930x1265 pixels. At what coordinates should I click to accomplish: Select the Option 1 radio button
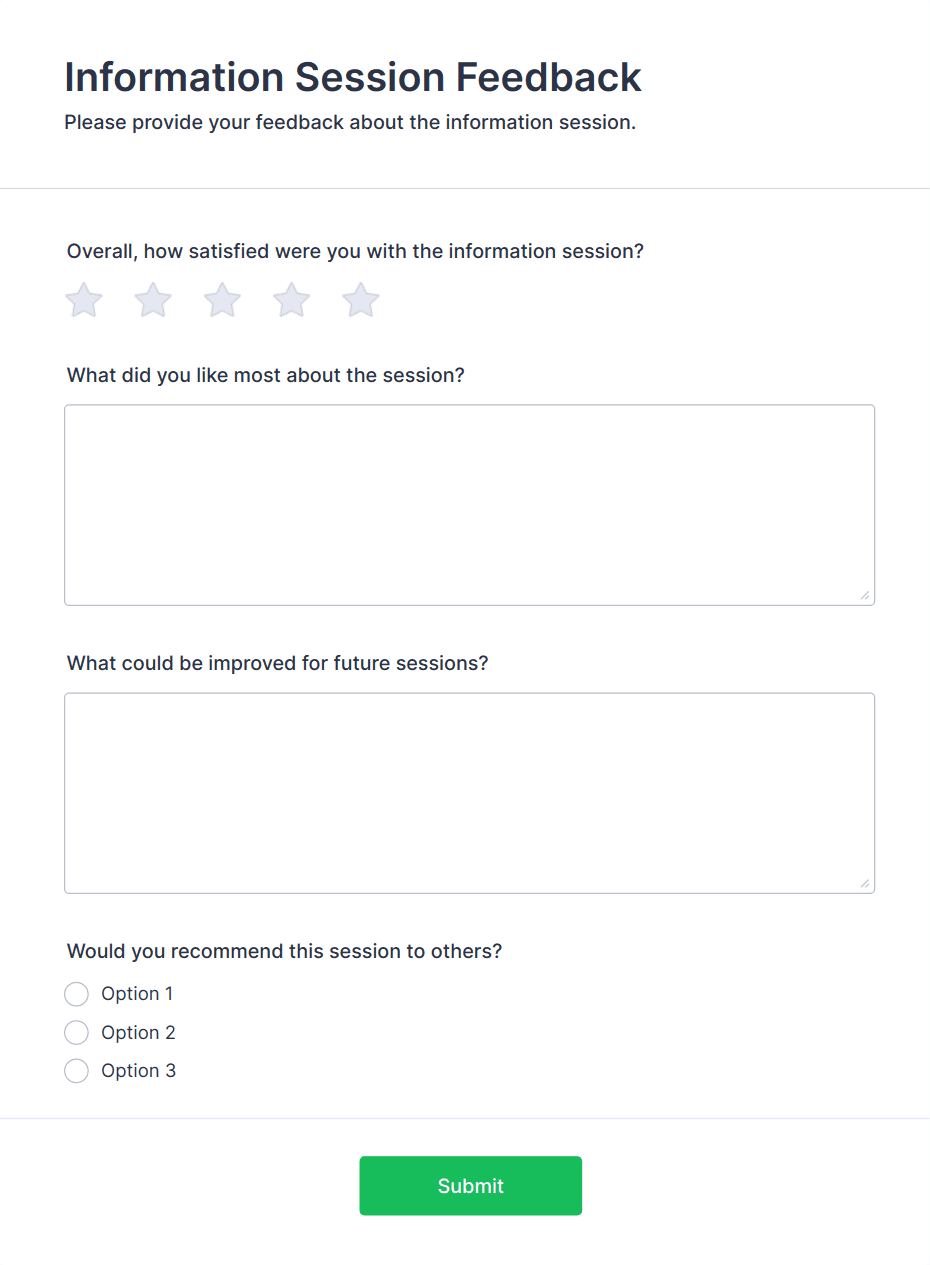tap(76, 994)
